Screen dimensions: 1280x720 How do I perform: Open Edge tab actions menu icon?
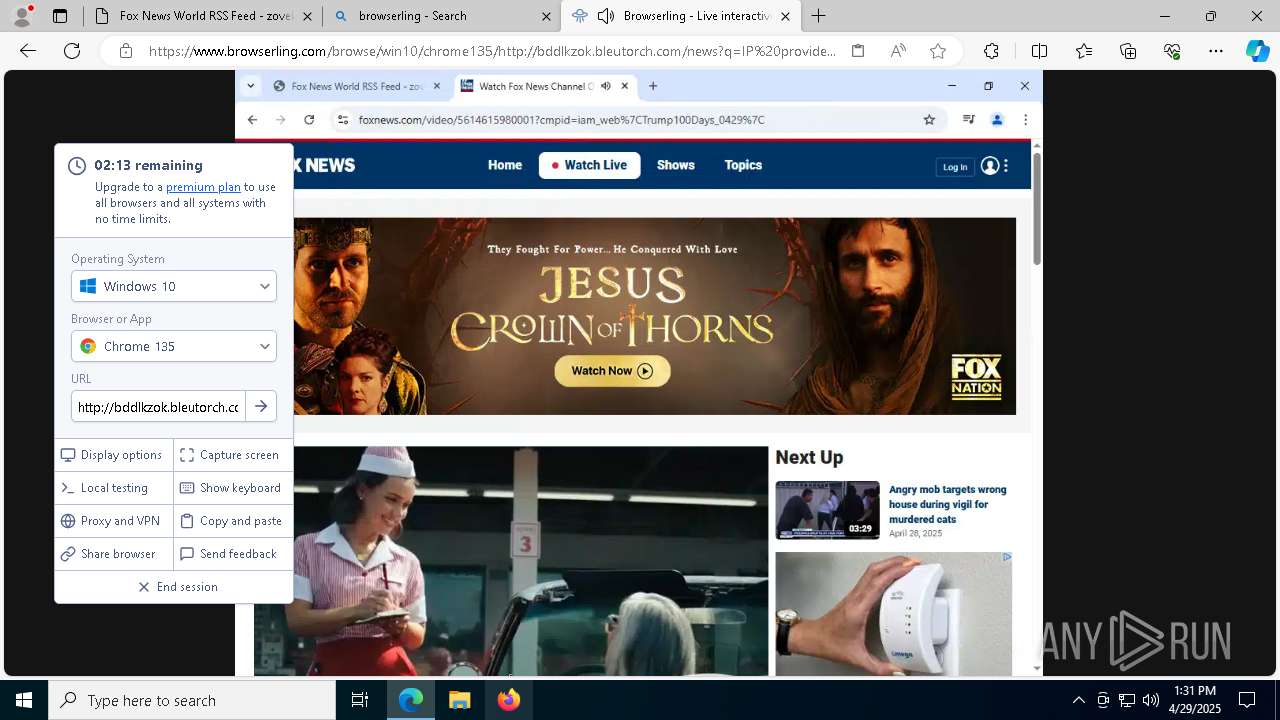coord(60,16)
